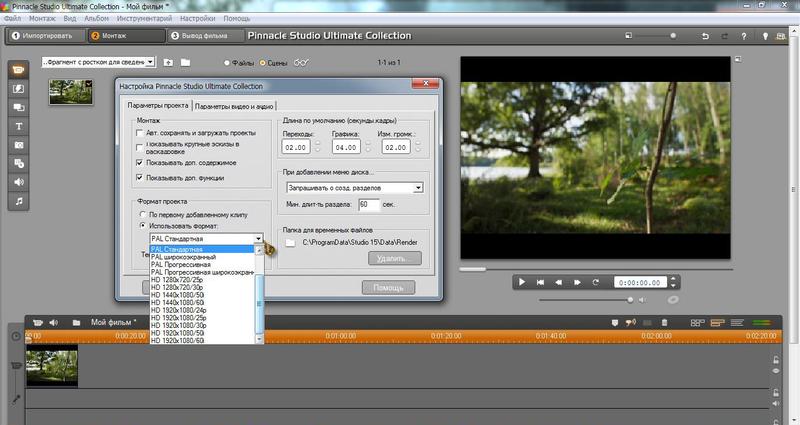Open the Альбом menu
This screenshot has width=800, height=425.
[x=96, y=18]
